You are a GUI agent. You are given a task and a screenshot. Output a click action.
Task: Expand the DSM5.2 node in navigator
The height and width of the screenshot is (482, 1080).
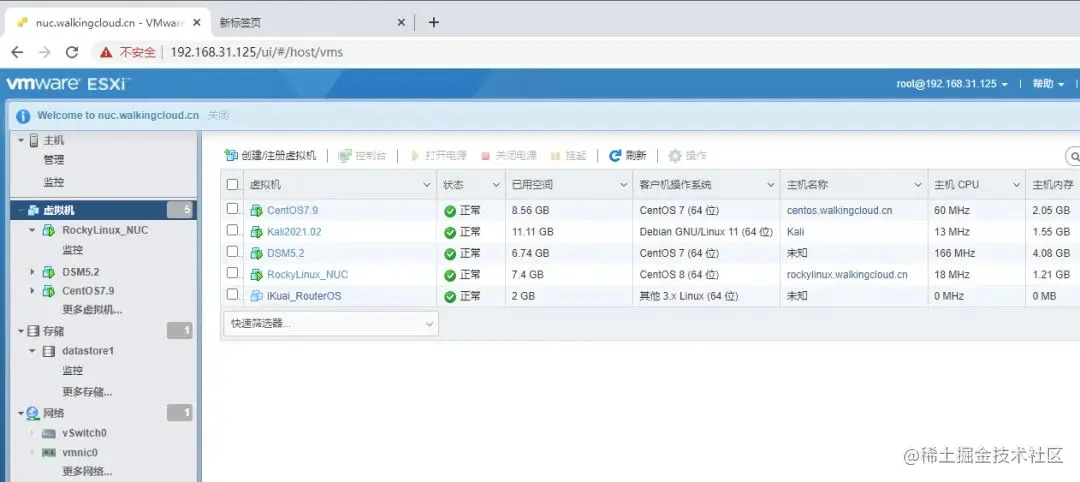click(x=32, y=272)
